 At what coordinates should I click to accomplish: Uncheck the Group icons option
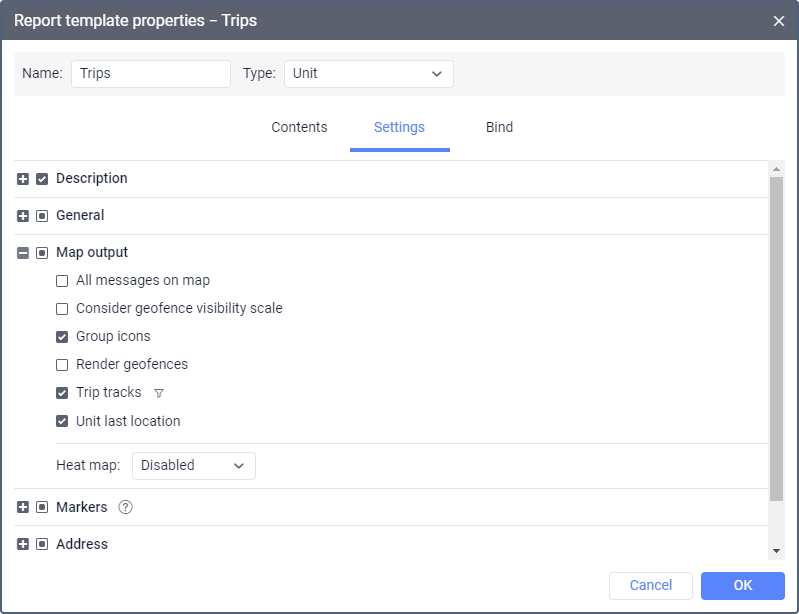point(62,337)
